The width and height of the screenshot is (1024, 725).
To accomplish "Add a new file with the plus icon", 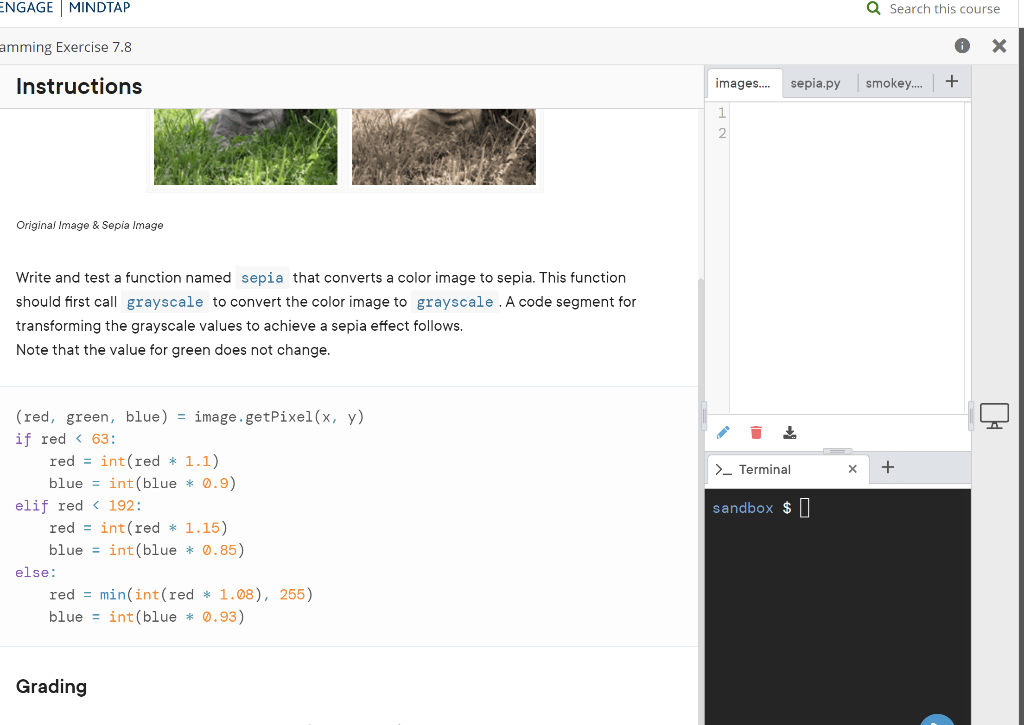I will tap(951, 81).
